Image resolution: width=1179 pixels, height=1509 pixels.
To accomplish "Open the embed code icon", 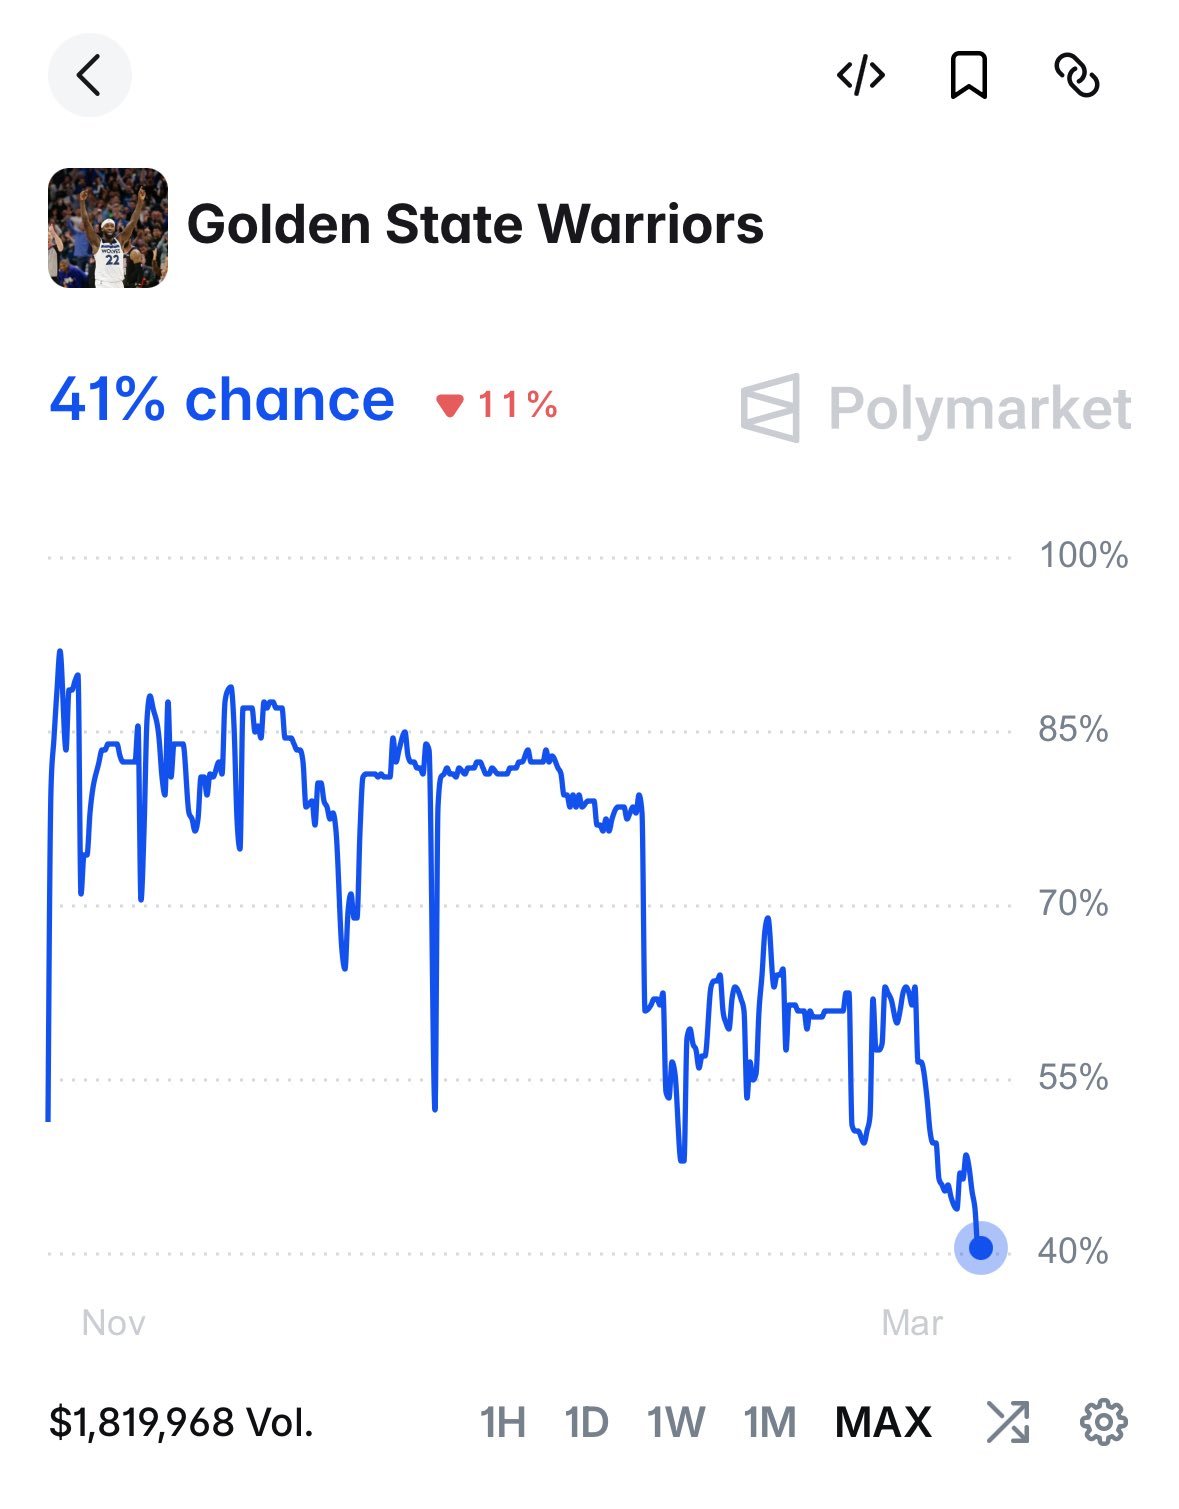I will [x=860, y=75].
